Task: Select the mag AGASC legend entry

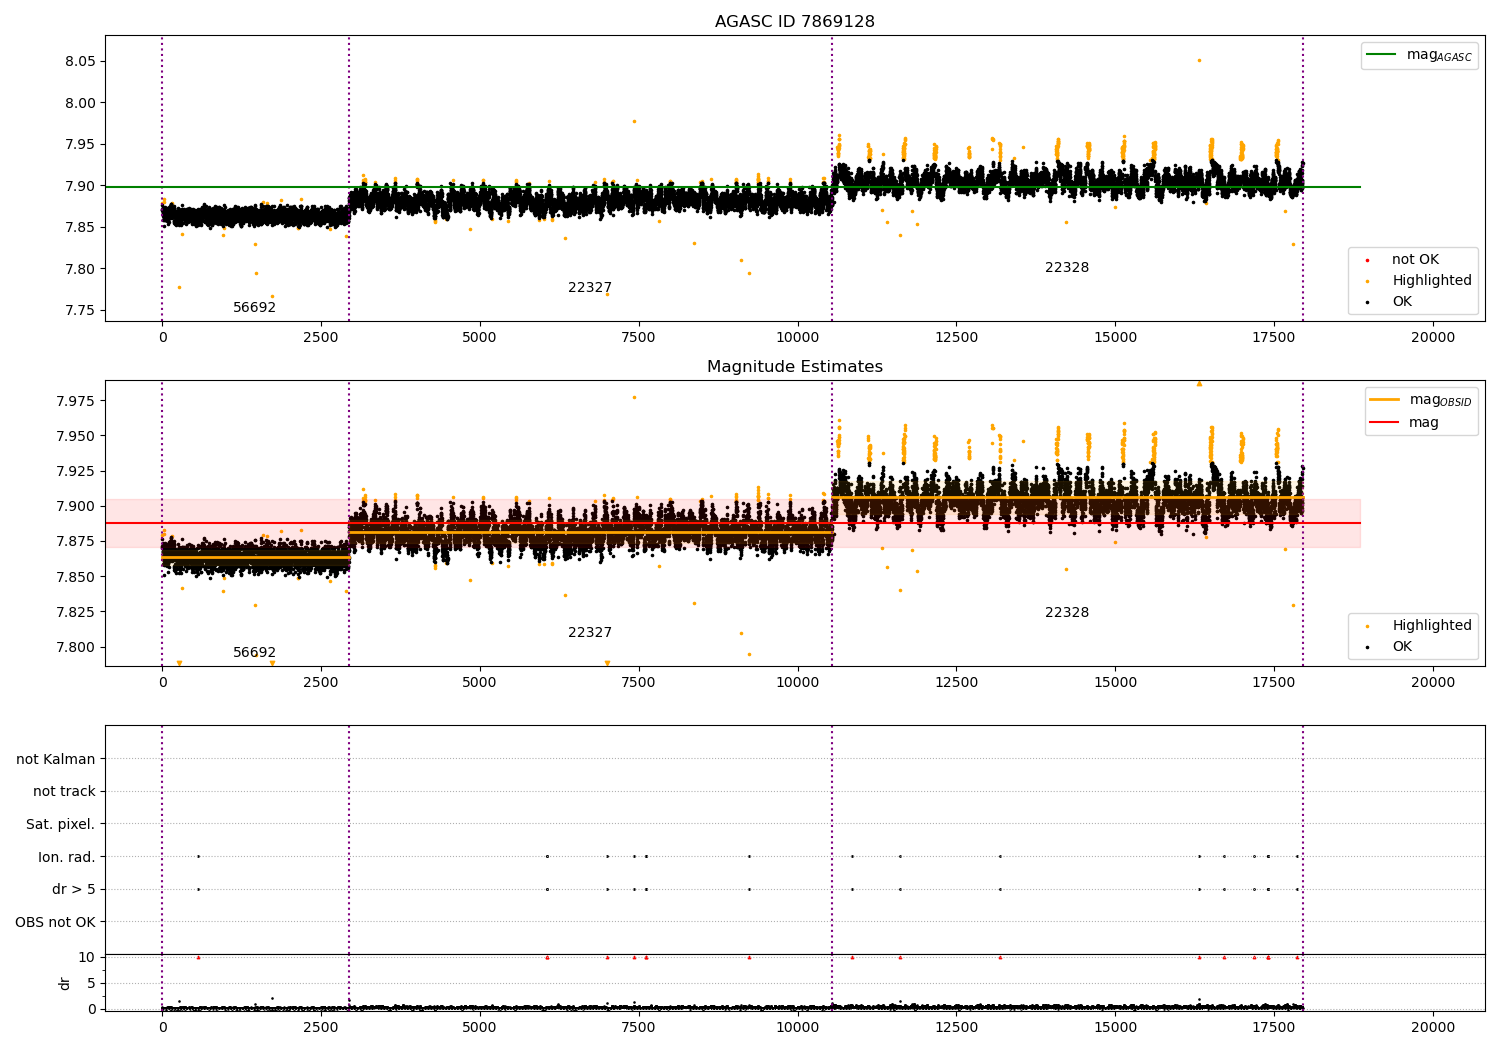Action: [x=1419, y=55]
